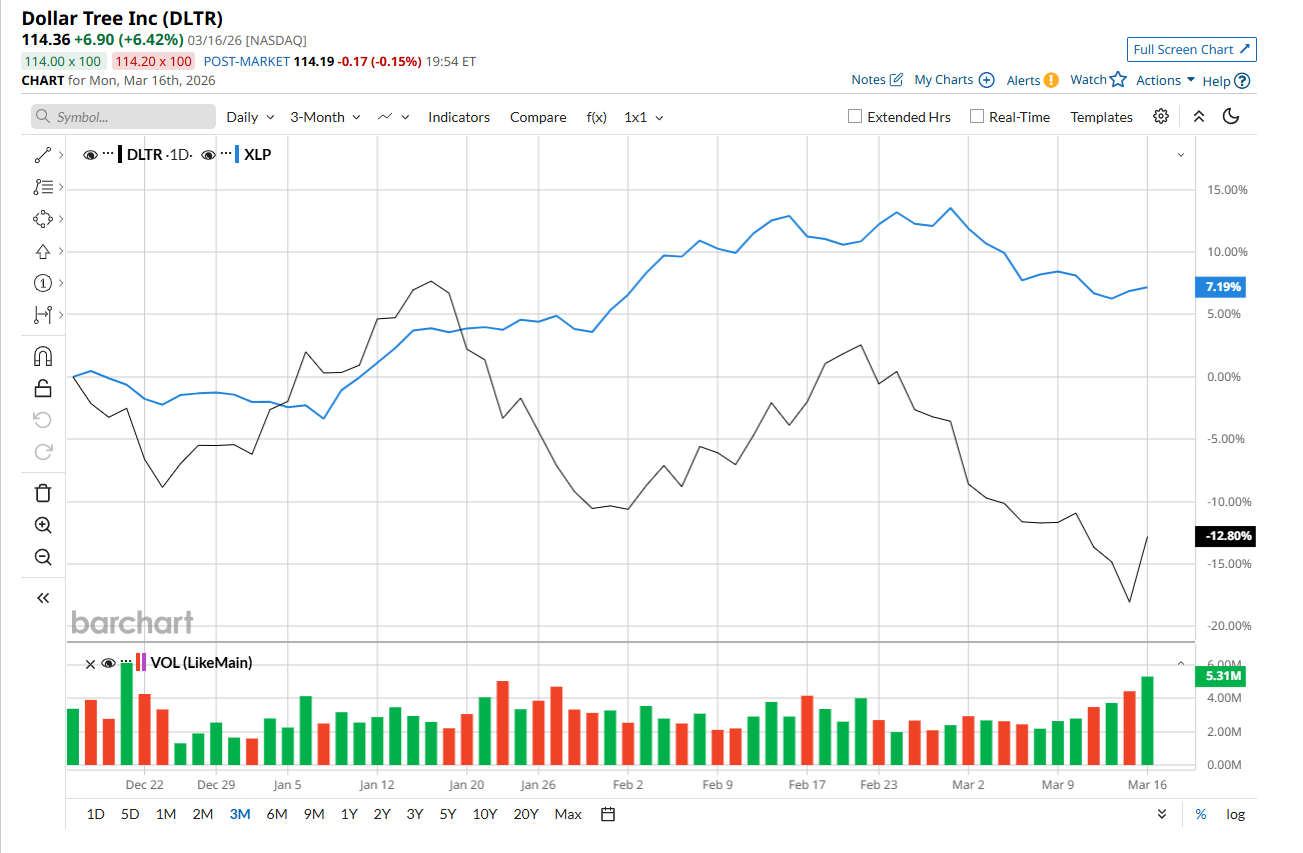The height and width of the screenshot is (853, 1303).
Task: Open the f(x) expressions menu
Action: (596, 117)
